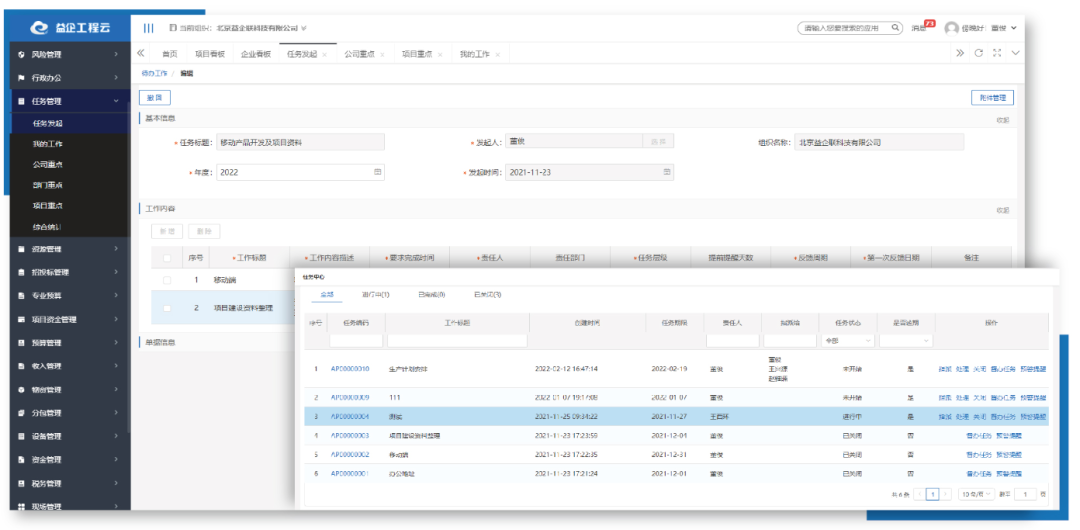This screenshot has height=530, width=1080.
Task: Click page number 1 in the pagination
Action: pos(932,494)
